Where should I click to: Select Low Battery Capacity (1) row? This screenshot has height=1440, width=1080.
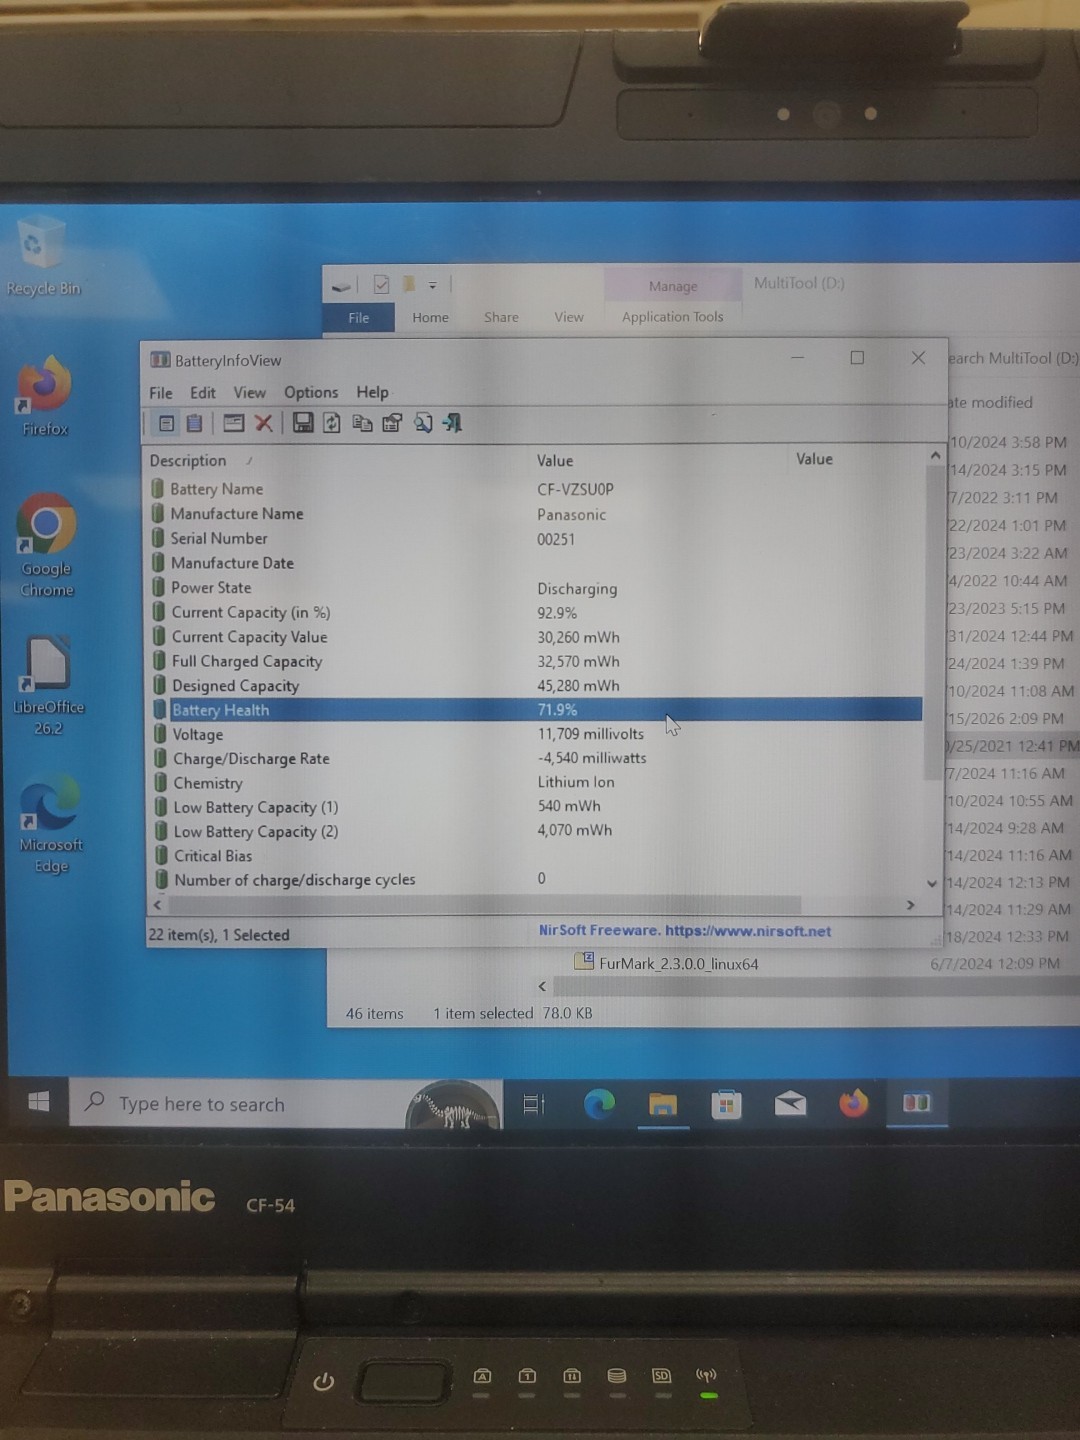535,807
